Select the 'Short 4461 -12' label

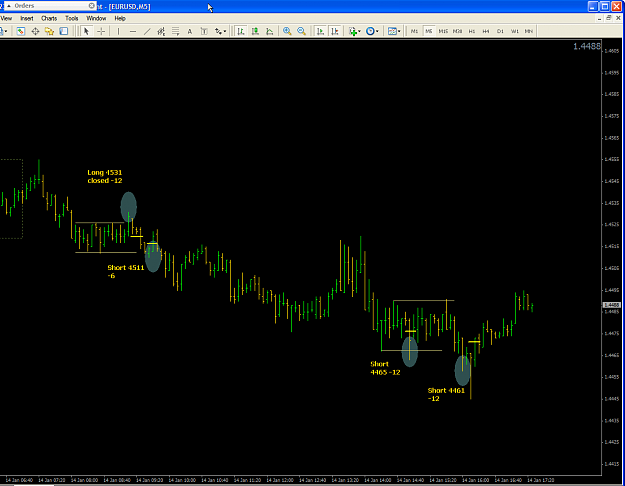click(446, 394)
